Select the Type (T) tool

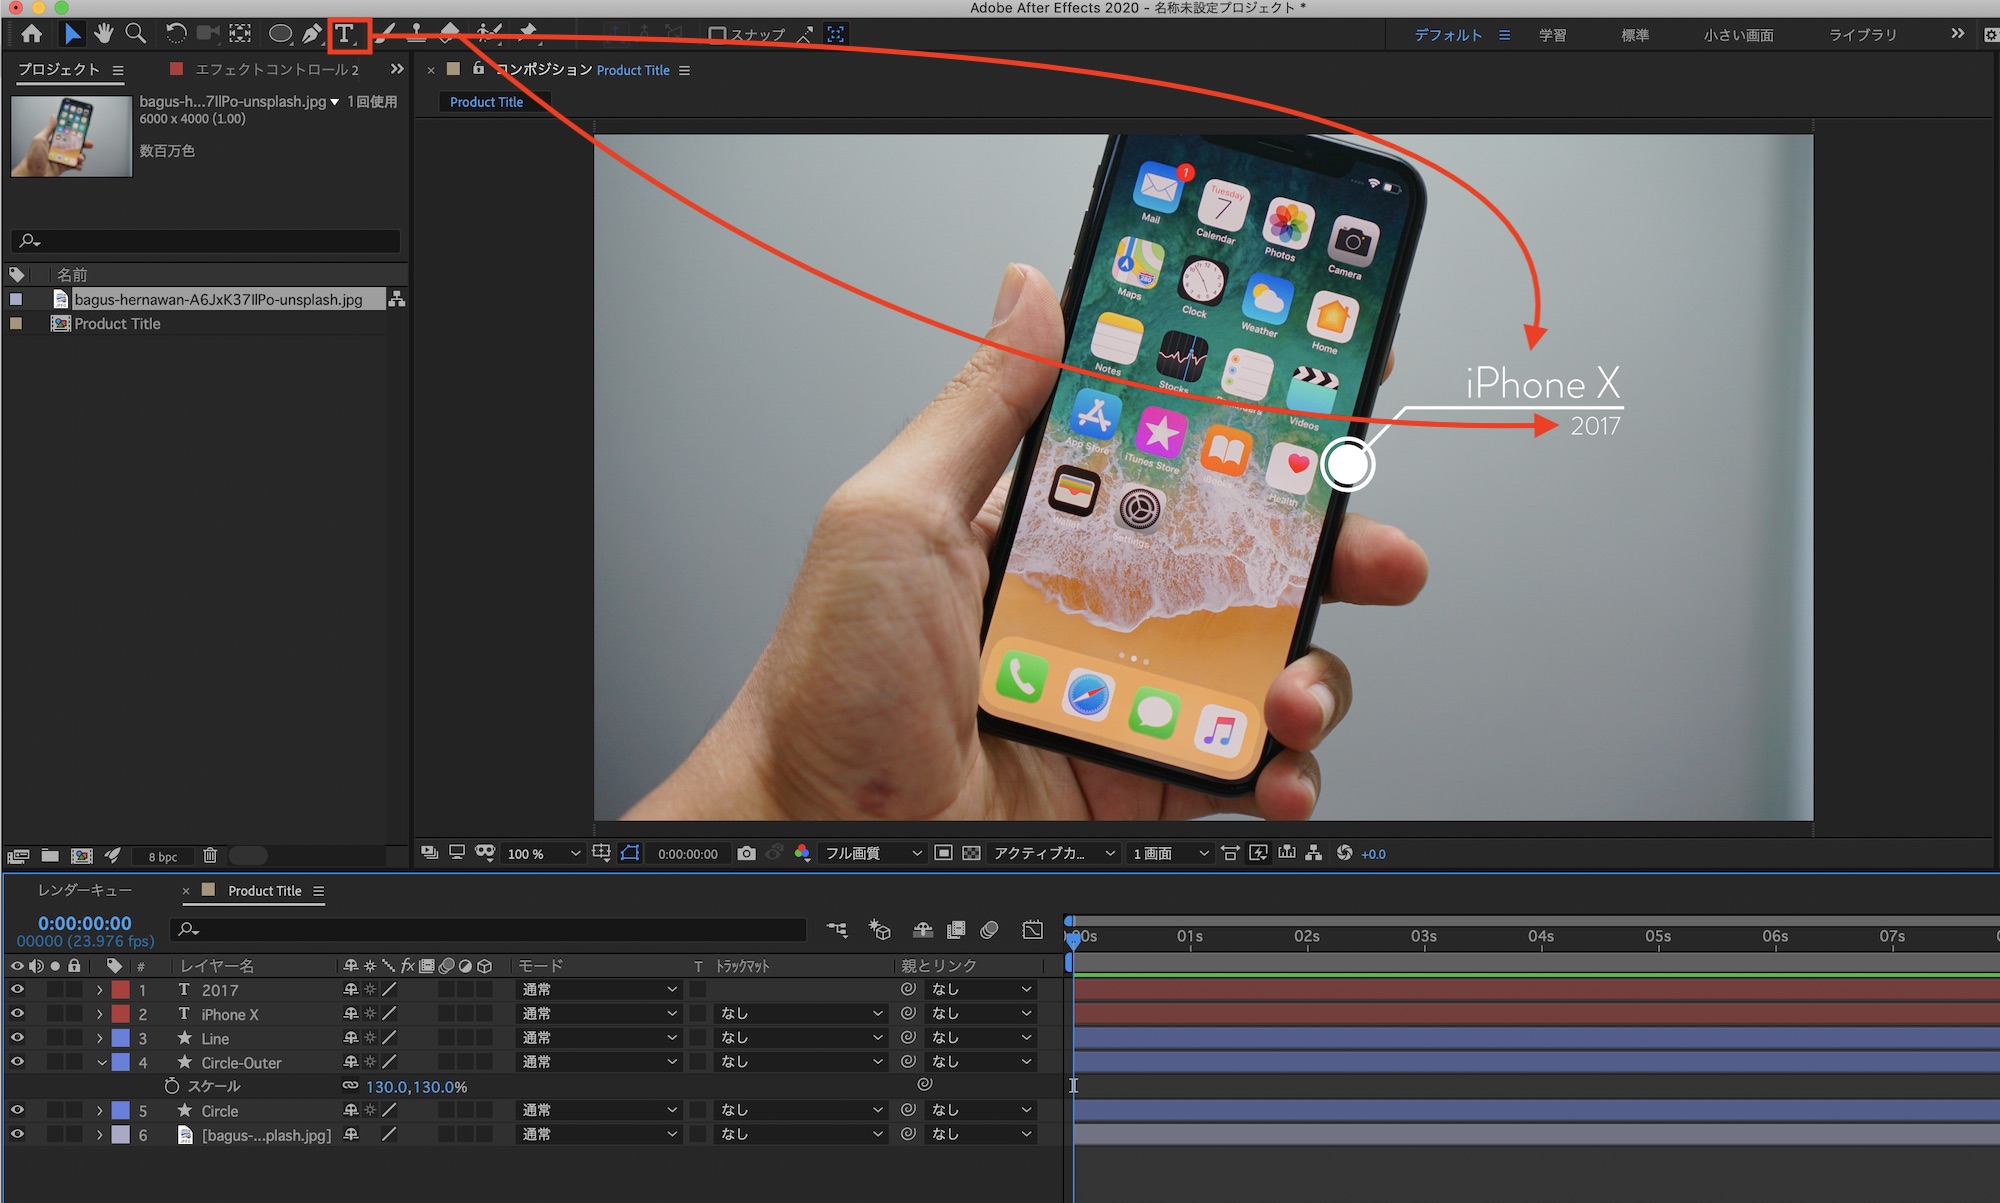[x=345, y=34]
